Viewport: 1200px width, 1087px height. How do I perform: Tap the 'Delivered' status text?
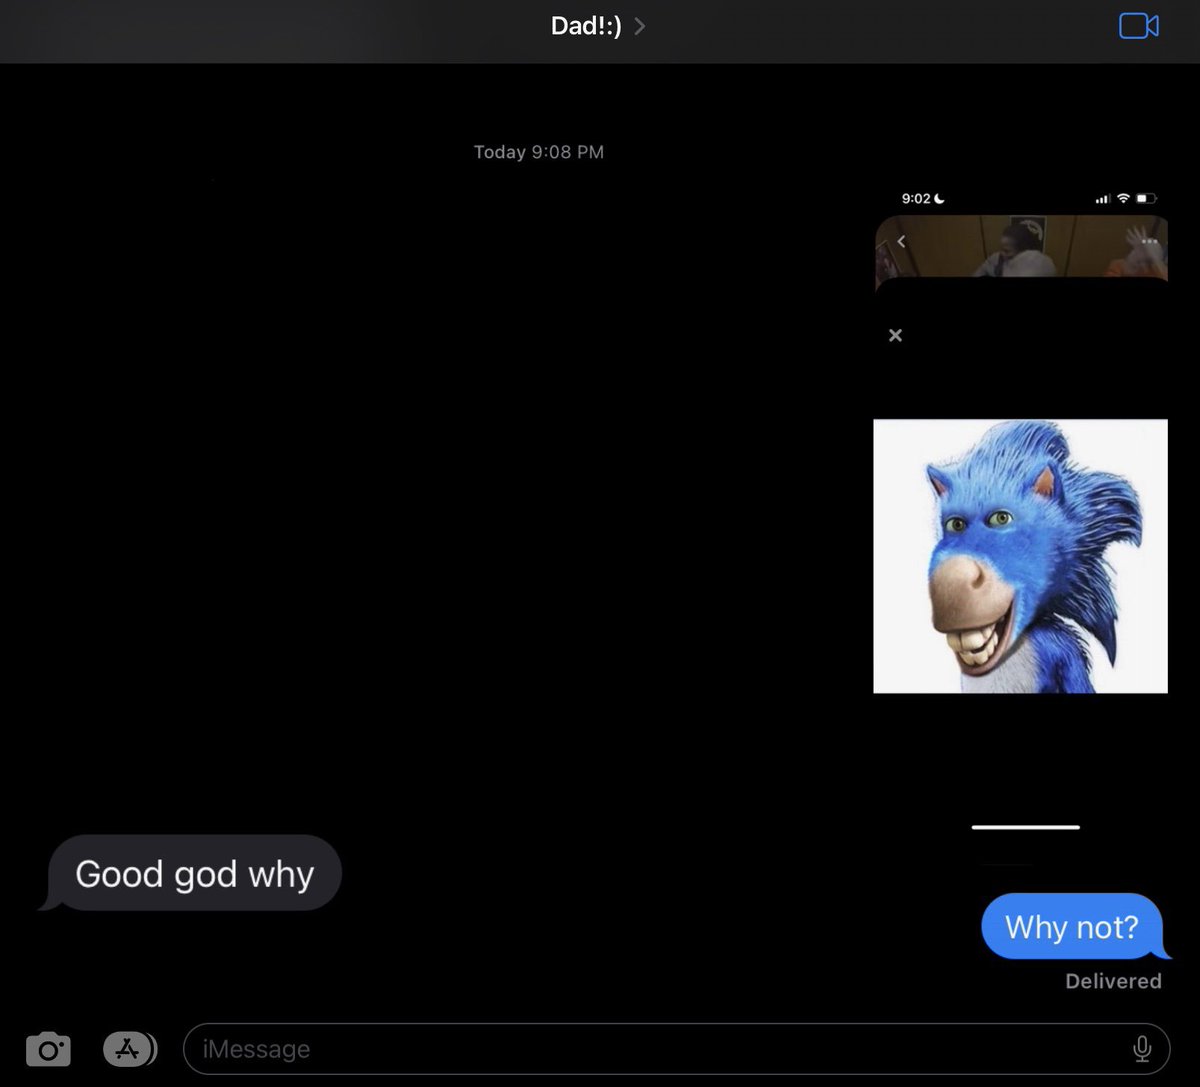(1113, 981)
